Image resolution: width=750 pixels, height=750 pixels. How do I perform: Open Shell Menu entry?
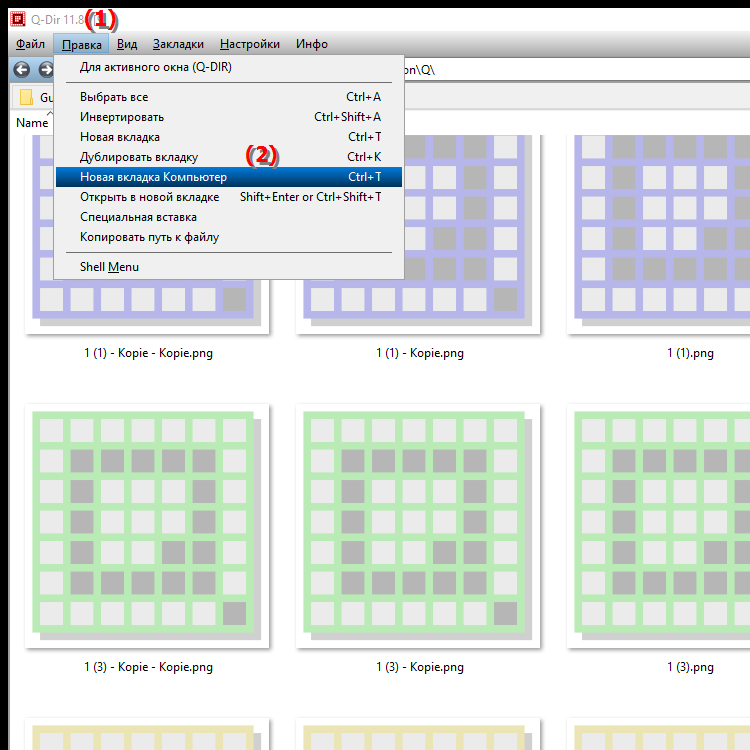[x=229, y=267]
